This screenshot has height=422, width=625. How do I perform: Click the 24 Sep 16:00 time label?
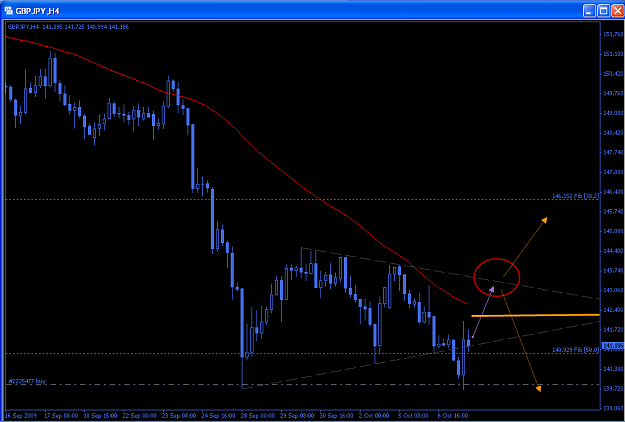217,415
